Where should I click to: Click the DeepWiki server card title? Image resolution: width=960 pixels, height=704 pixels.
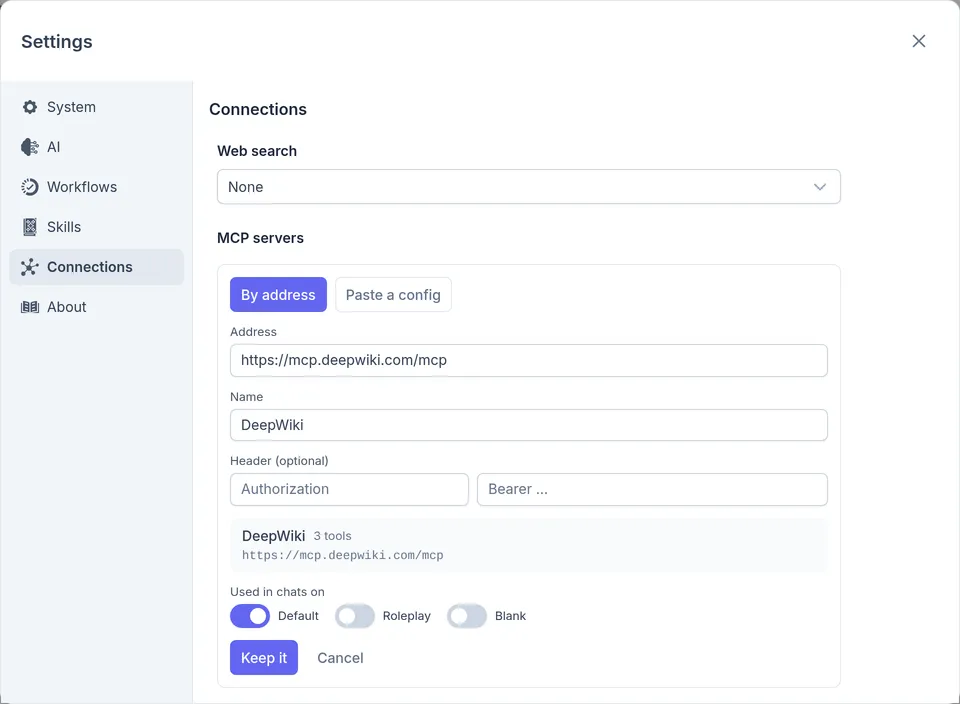click(x=273, y=536)
